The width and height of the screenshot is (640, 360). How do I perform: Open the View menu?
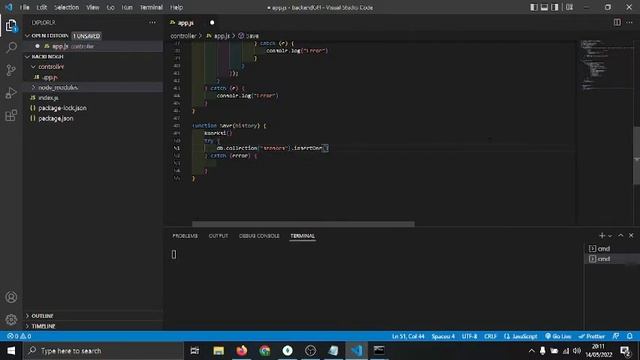(x=93, y=7)
